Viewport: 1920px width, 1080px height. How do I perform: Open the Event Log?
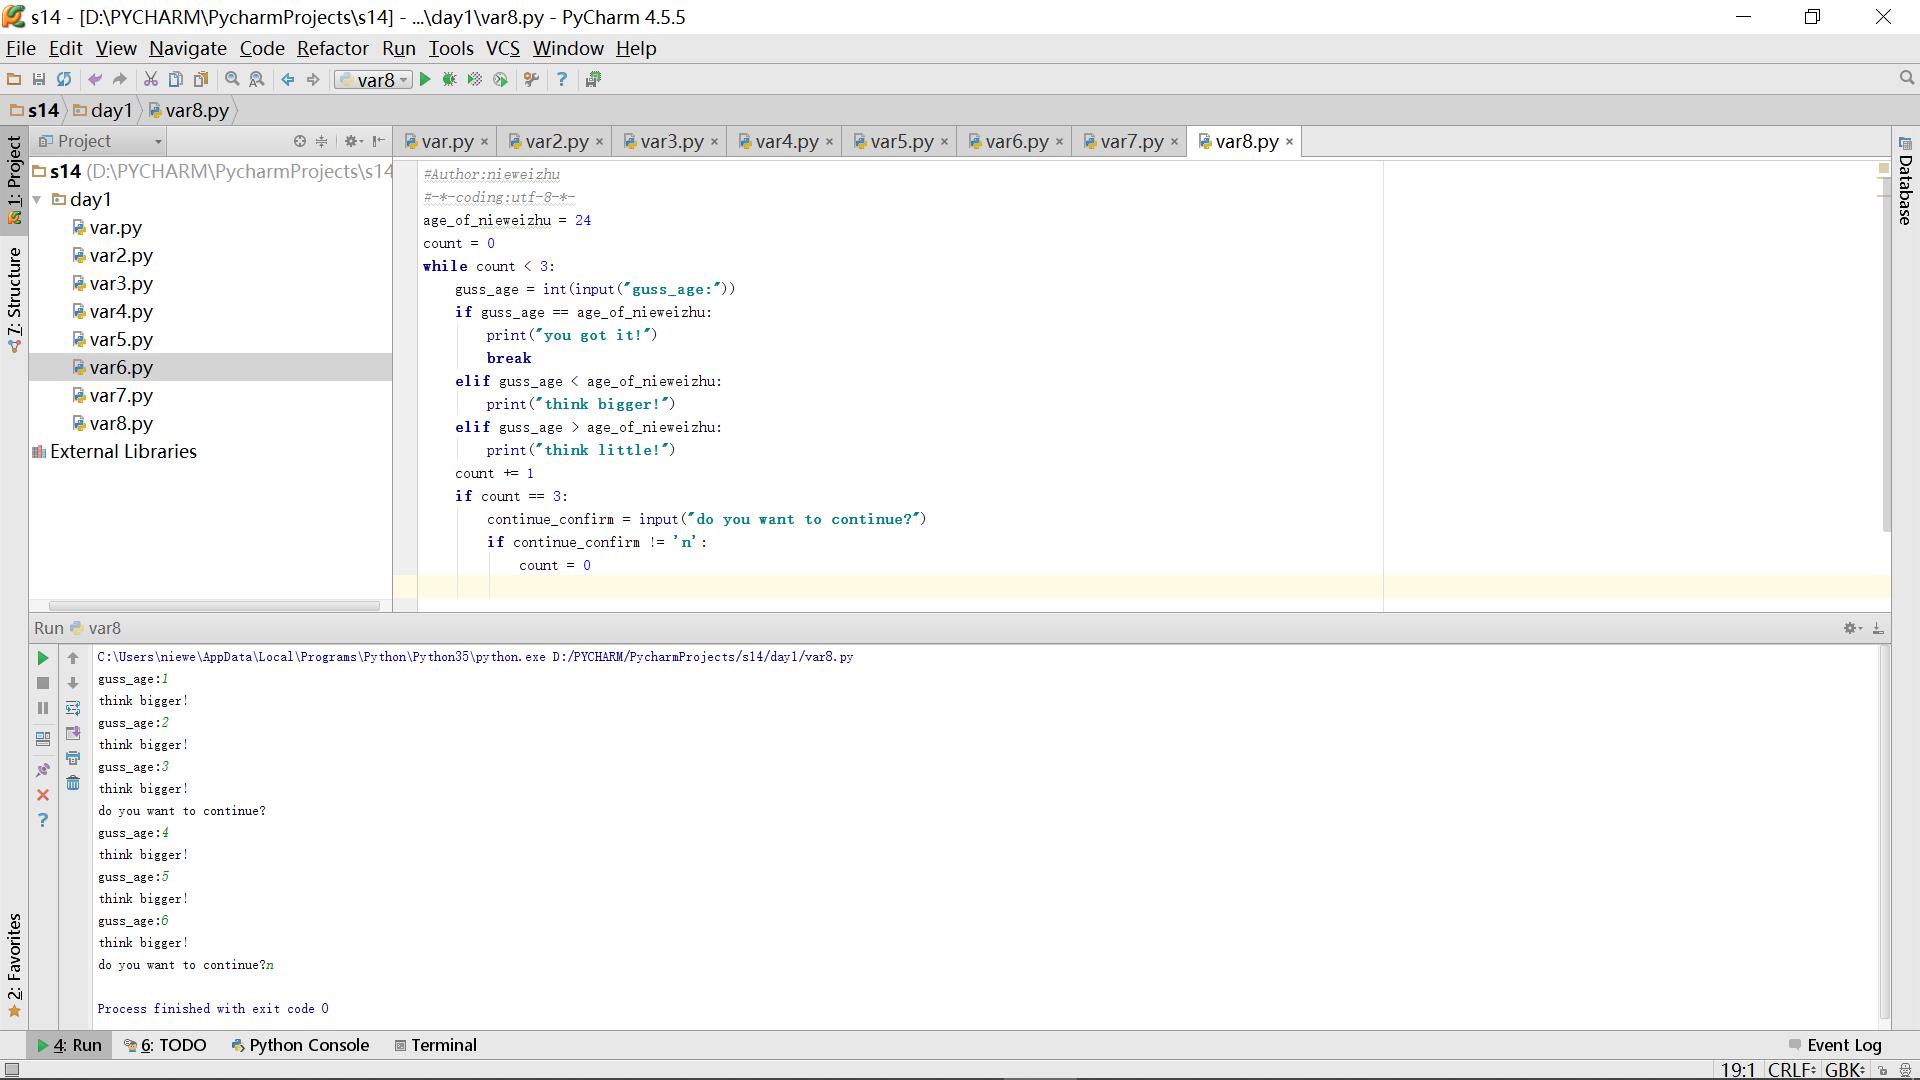pyautogui.click(x=1835, y=1045)
